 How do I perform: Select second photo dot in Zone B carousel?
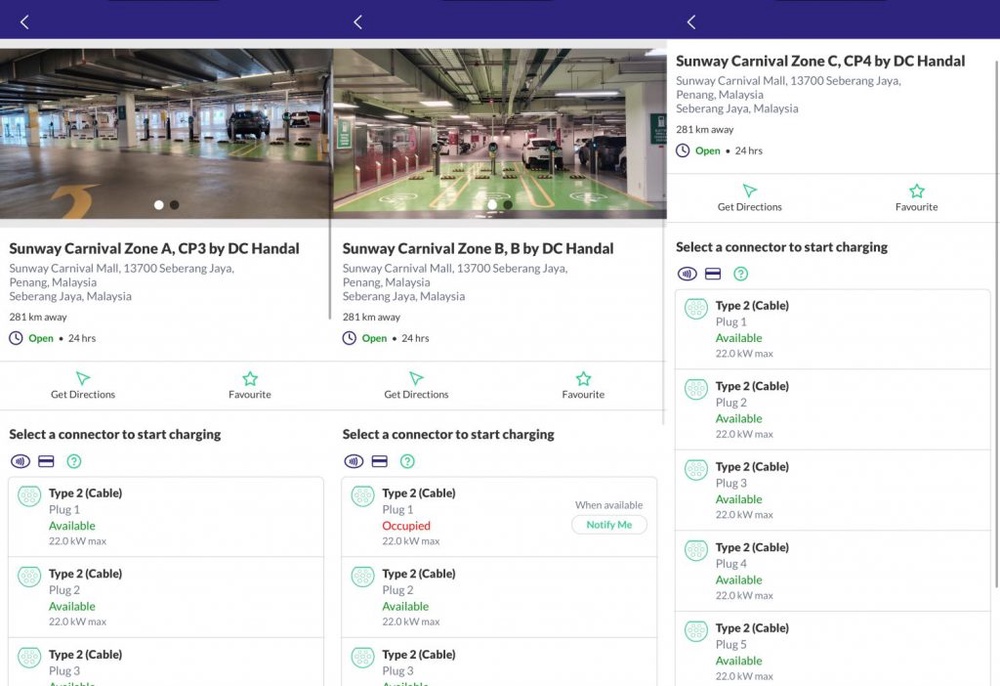pos(508,205)
